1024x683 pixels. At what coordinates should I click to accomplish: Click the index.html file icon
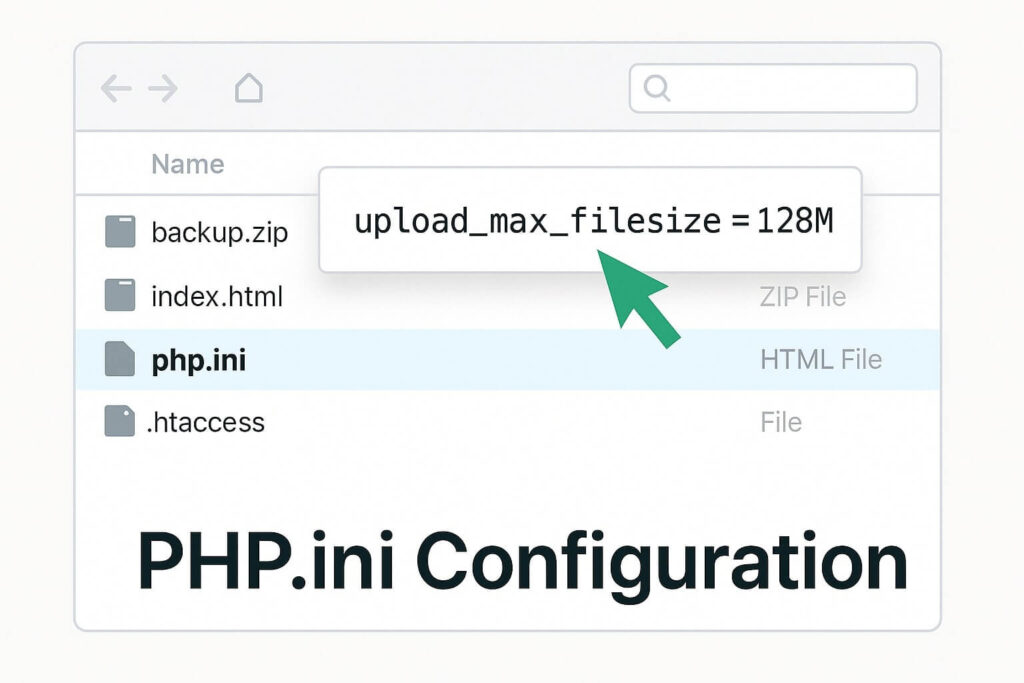click(119, 295)
